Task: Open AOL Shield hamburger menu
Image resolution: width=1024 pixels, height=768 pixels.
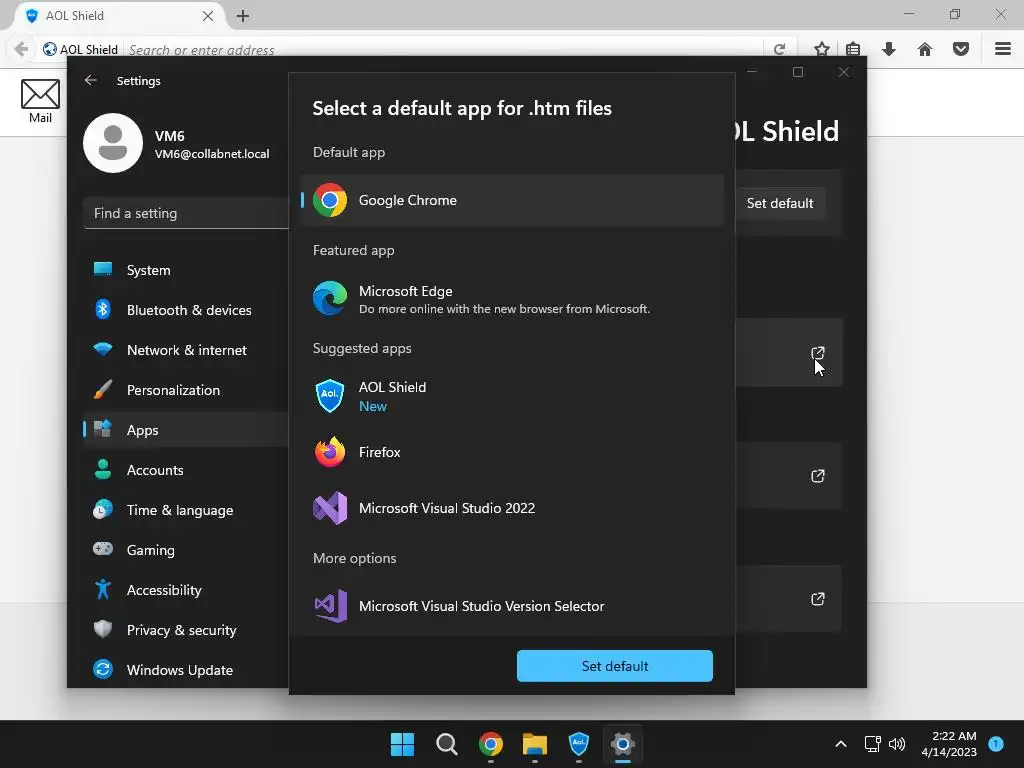Action: tap(1003, 49)
